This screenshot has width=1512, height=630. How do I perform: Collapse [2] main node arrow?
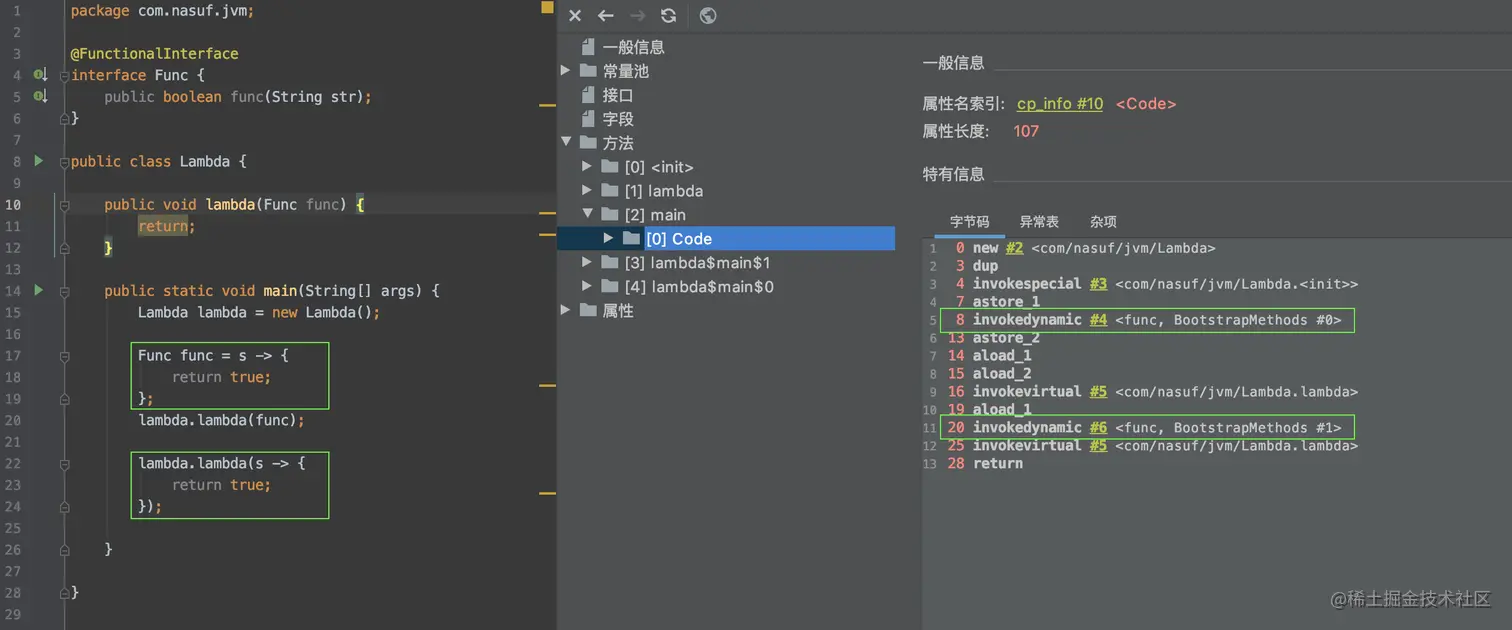coord(588,215)
